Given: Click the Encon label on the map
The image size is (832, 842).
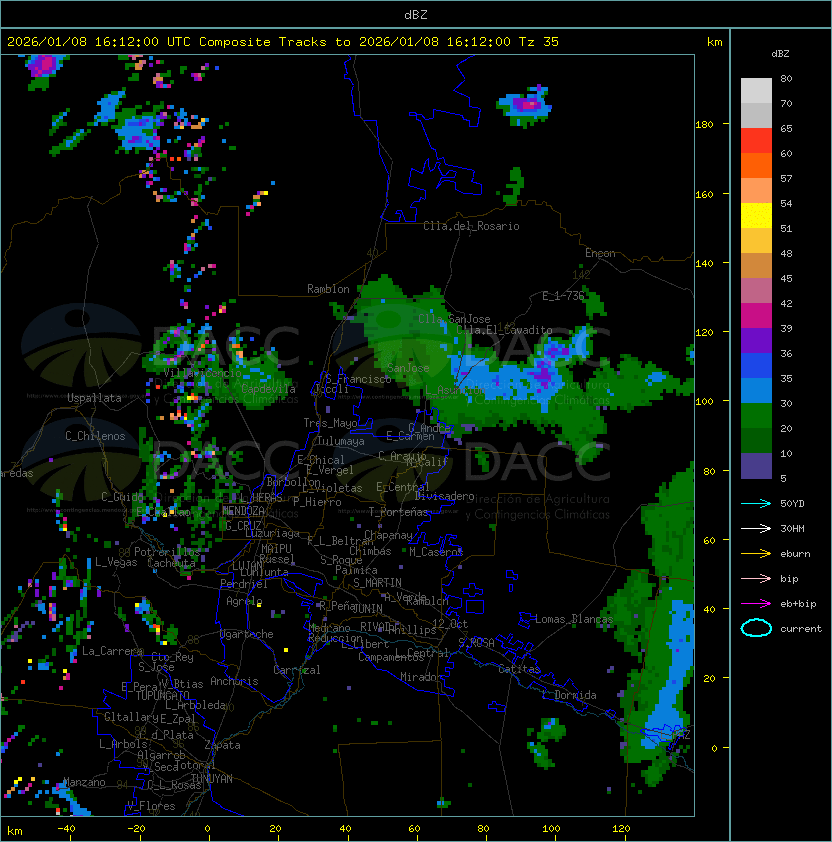Looking at the screenshot, I should (600, 253).
